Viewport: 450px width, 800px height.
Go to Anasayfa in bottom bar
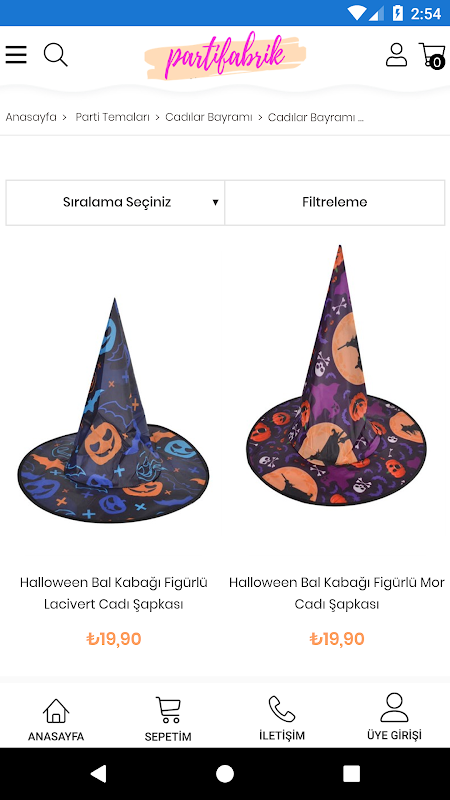point(56,719)
